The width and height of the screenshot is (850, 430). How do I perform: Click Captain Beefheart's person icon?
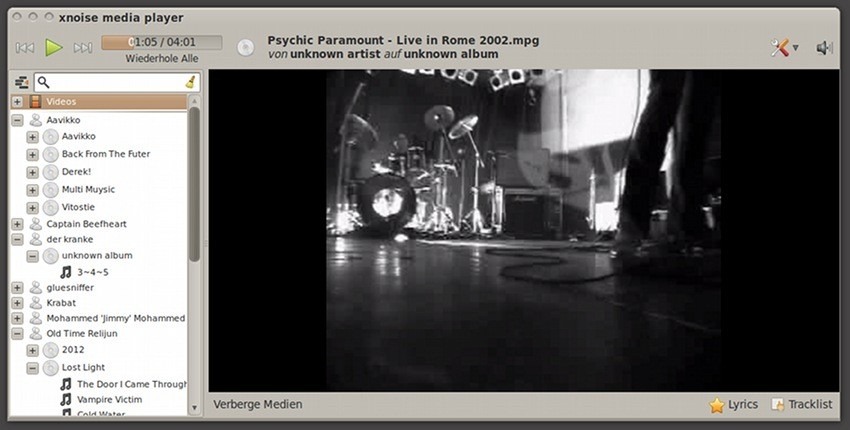[36, 224]
